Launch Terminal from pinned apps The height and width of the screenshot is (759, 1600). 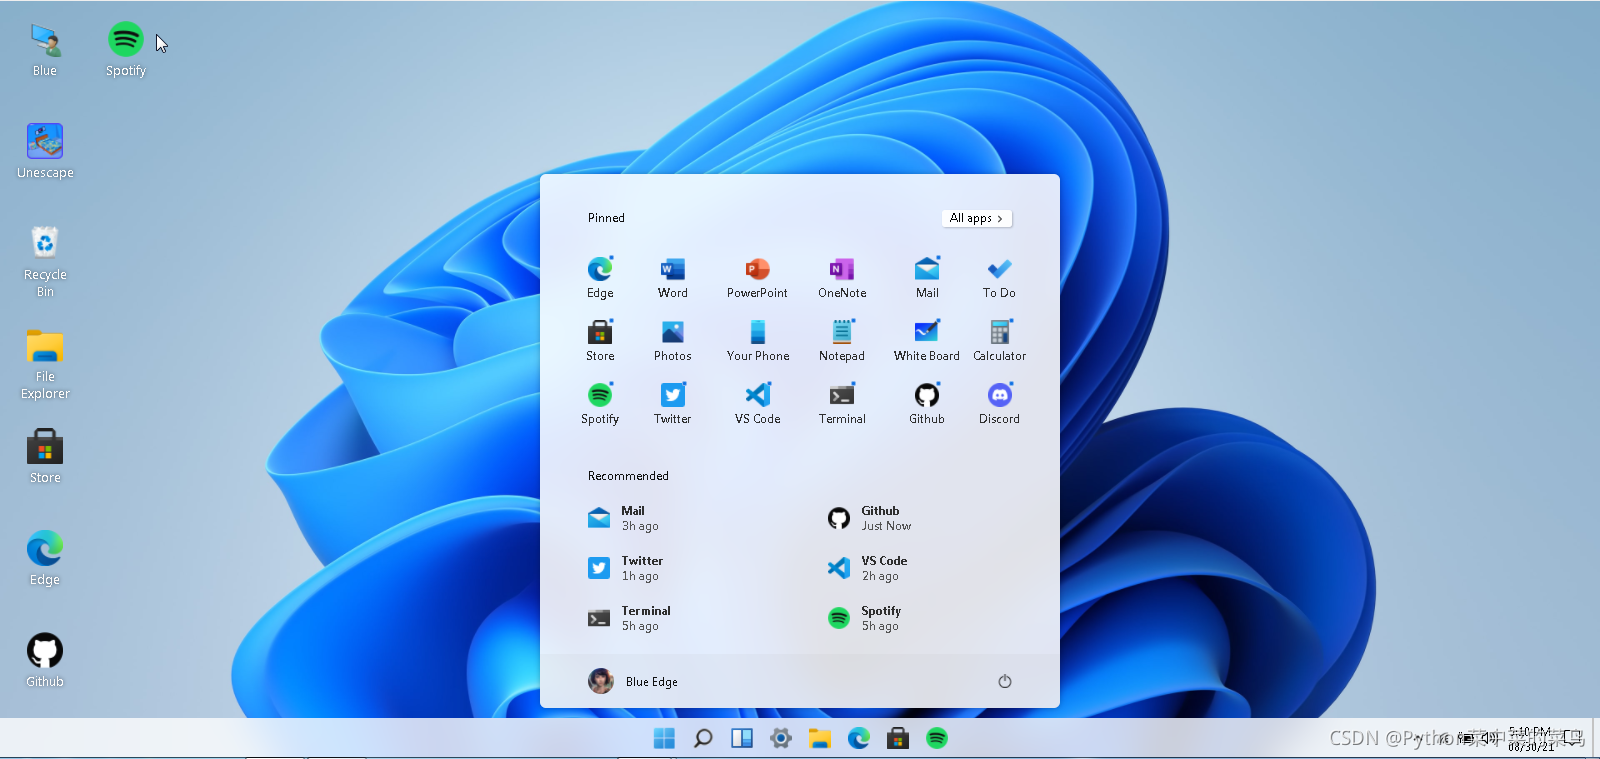[842, 403]
